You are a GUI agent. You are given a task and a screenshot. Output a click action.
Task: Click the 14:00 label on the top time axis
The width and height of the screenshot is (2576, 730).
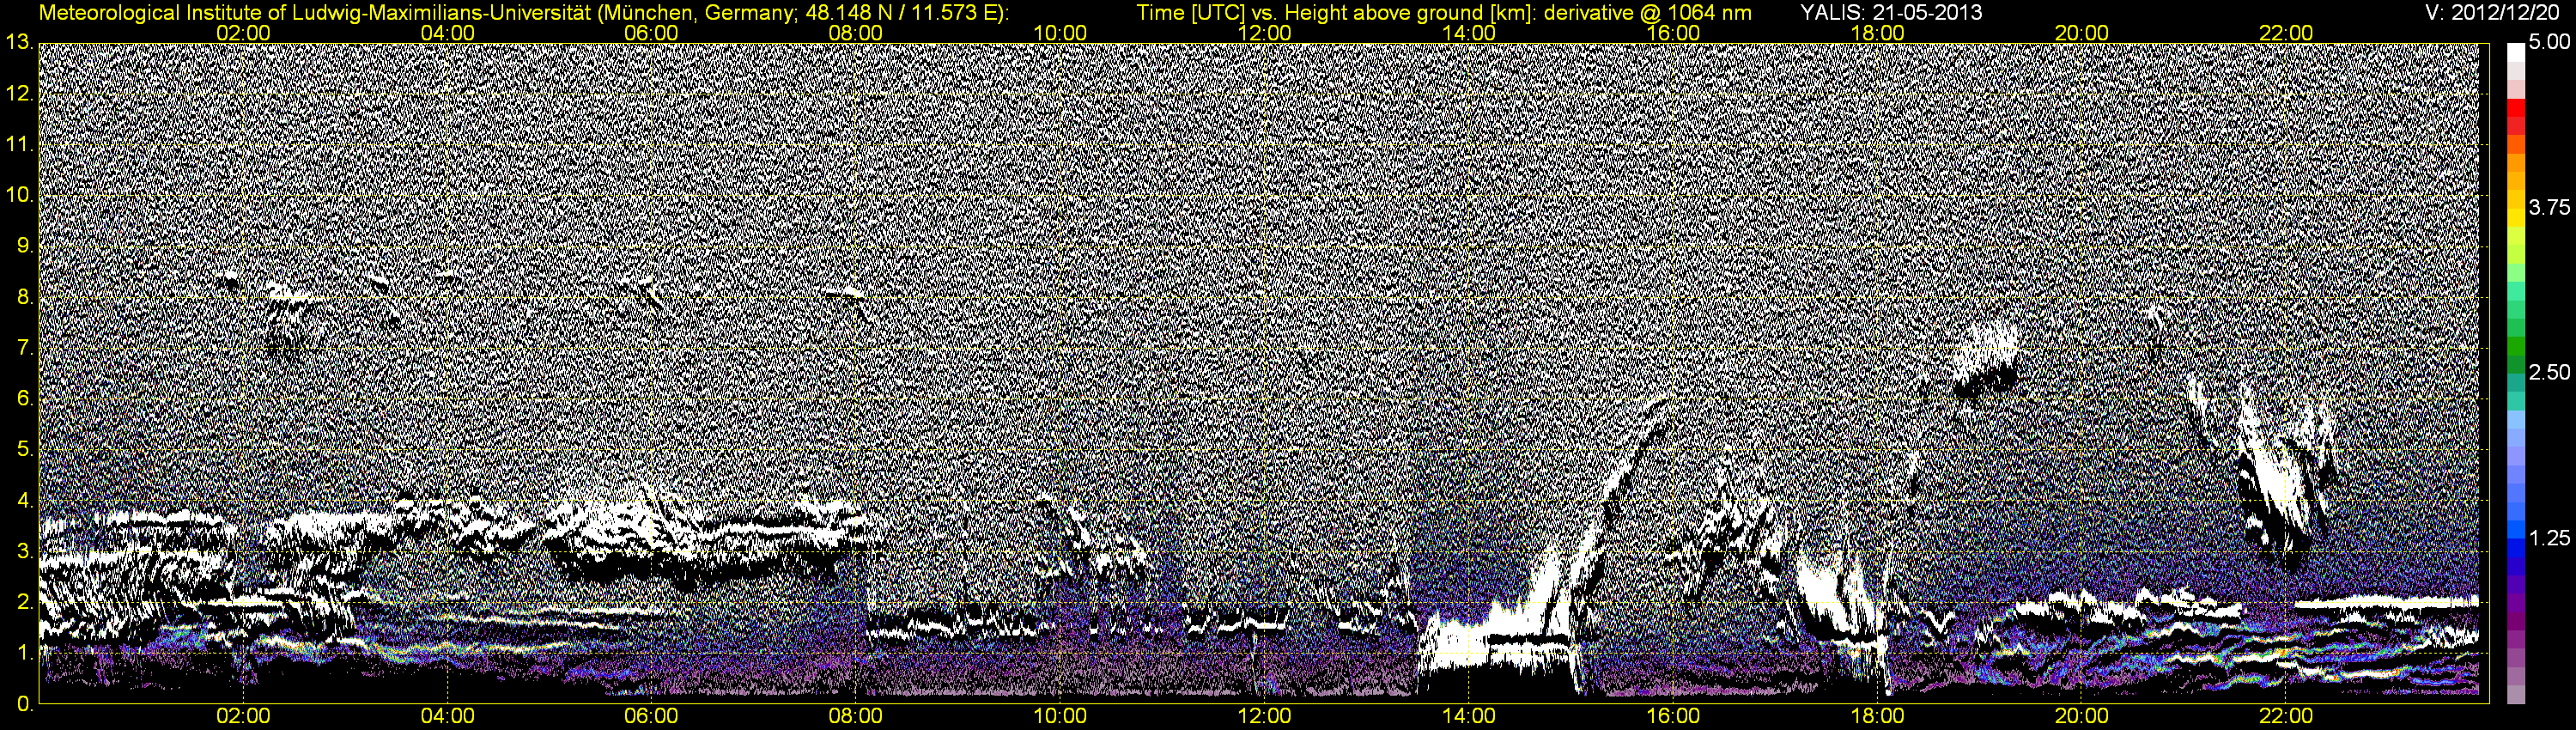(1469, 33)
